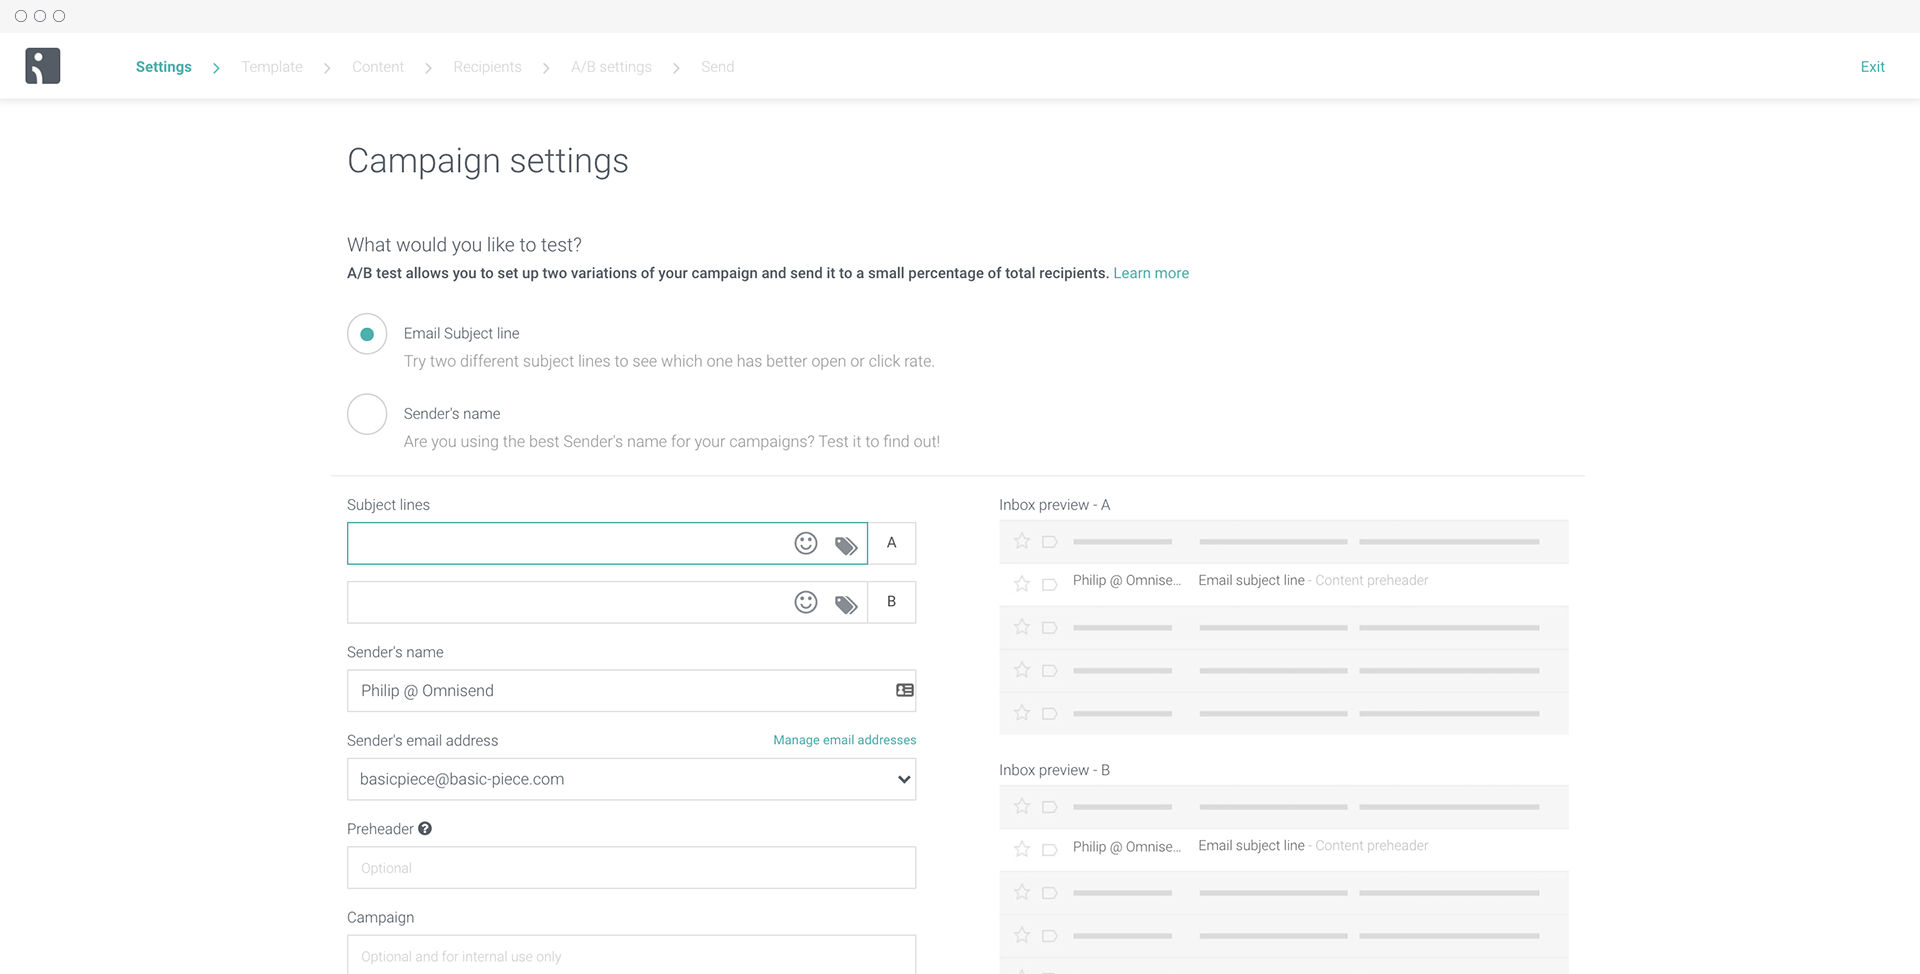Click the 'Inbox preview - B' label
Viewport: 1920px width, 974px height.
coord(1054,770)
